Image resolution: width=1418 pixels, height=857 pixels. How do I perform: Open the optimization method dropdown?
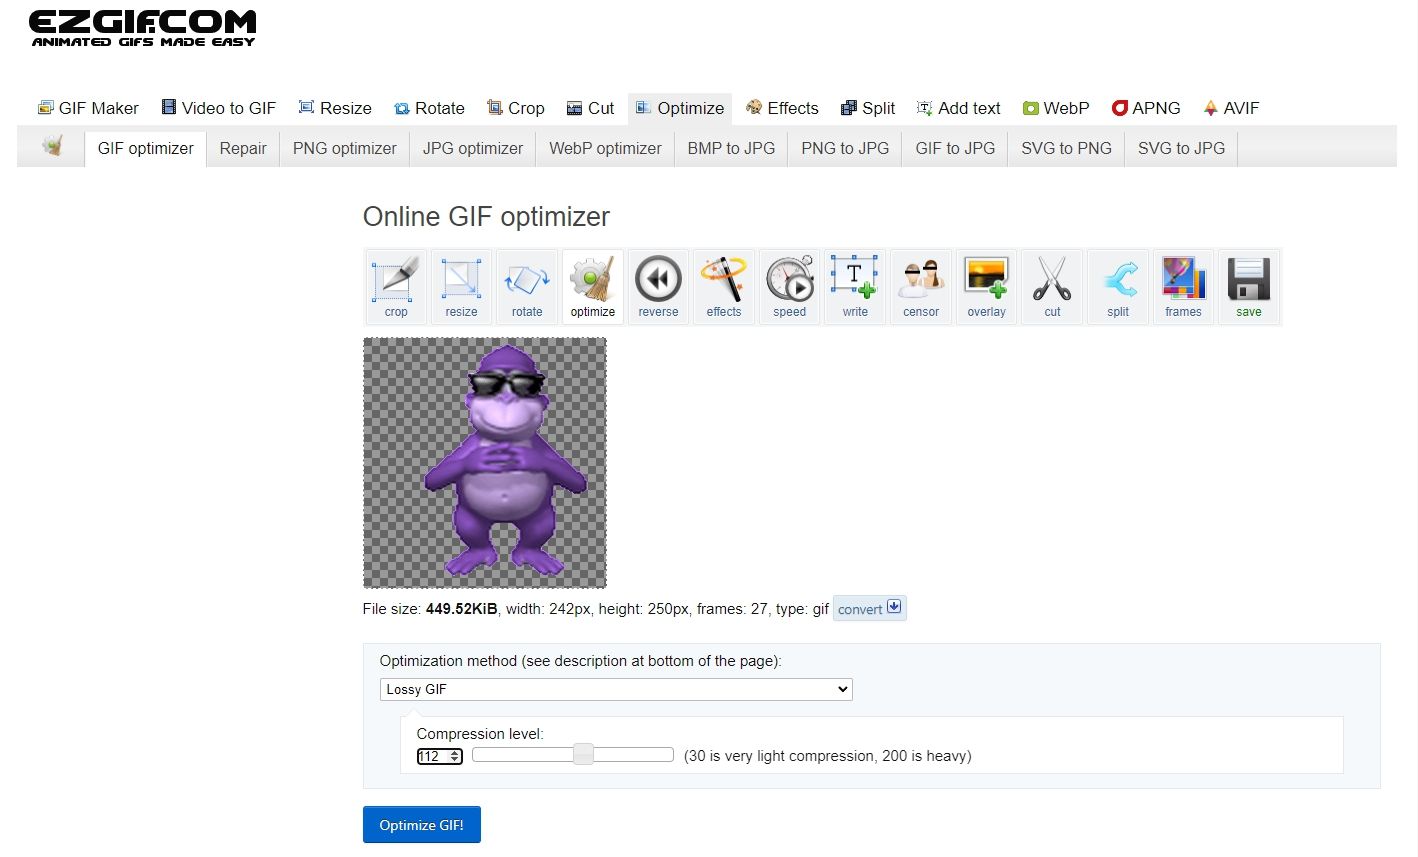[615, 689]
